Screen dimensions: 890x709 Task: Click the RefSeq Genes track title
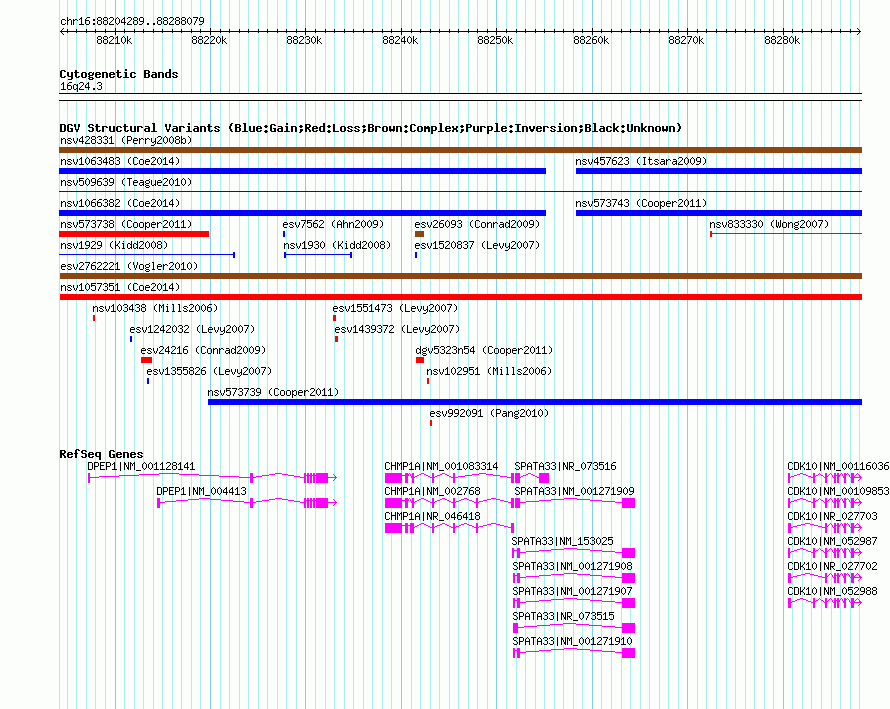tap(101, 454)
